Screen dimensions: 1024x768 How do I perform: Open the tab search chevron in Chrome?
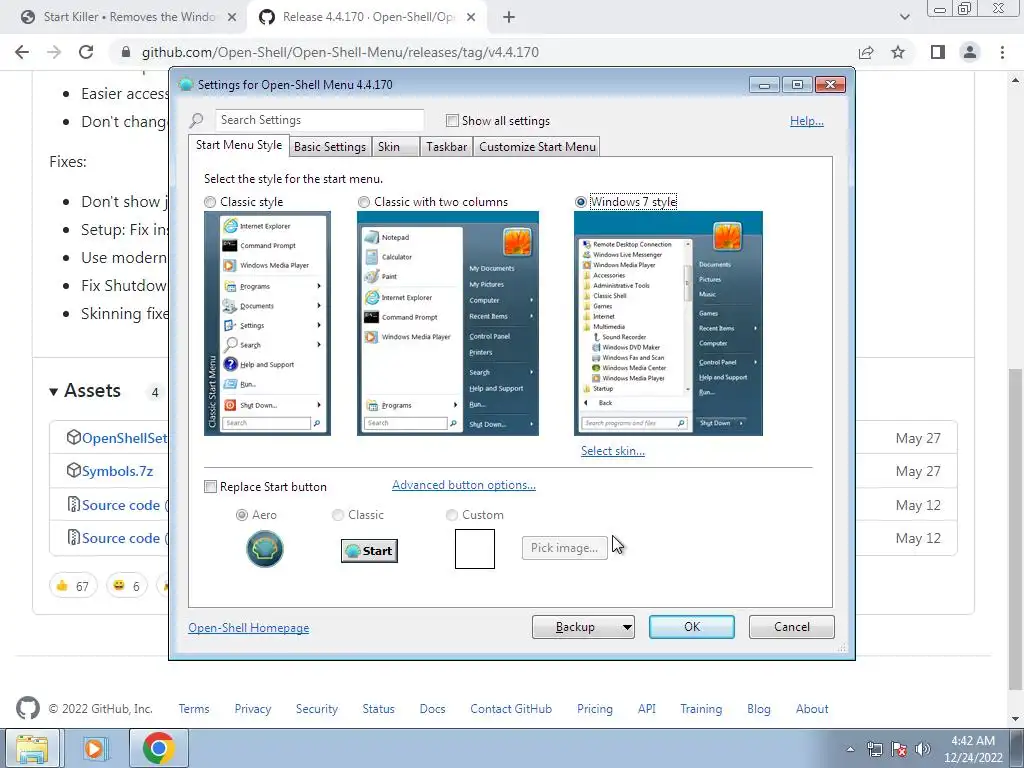(904, 17)
